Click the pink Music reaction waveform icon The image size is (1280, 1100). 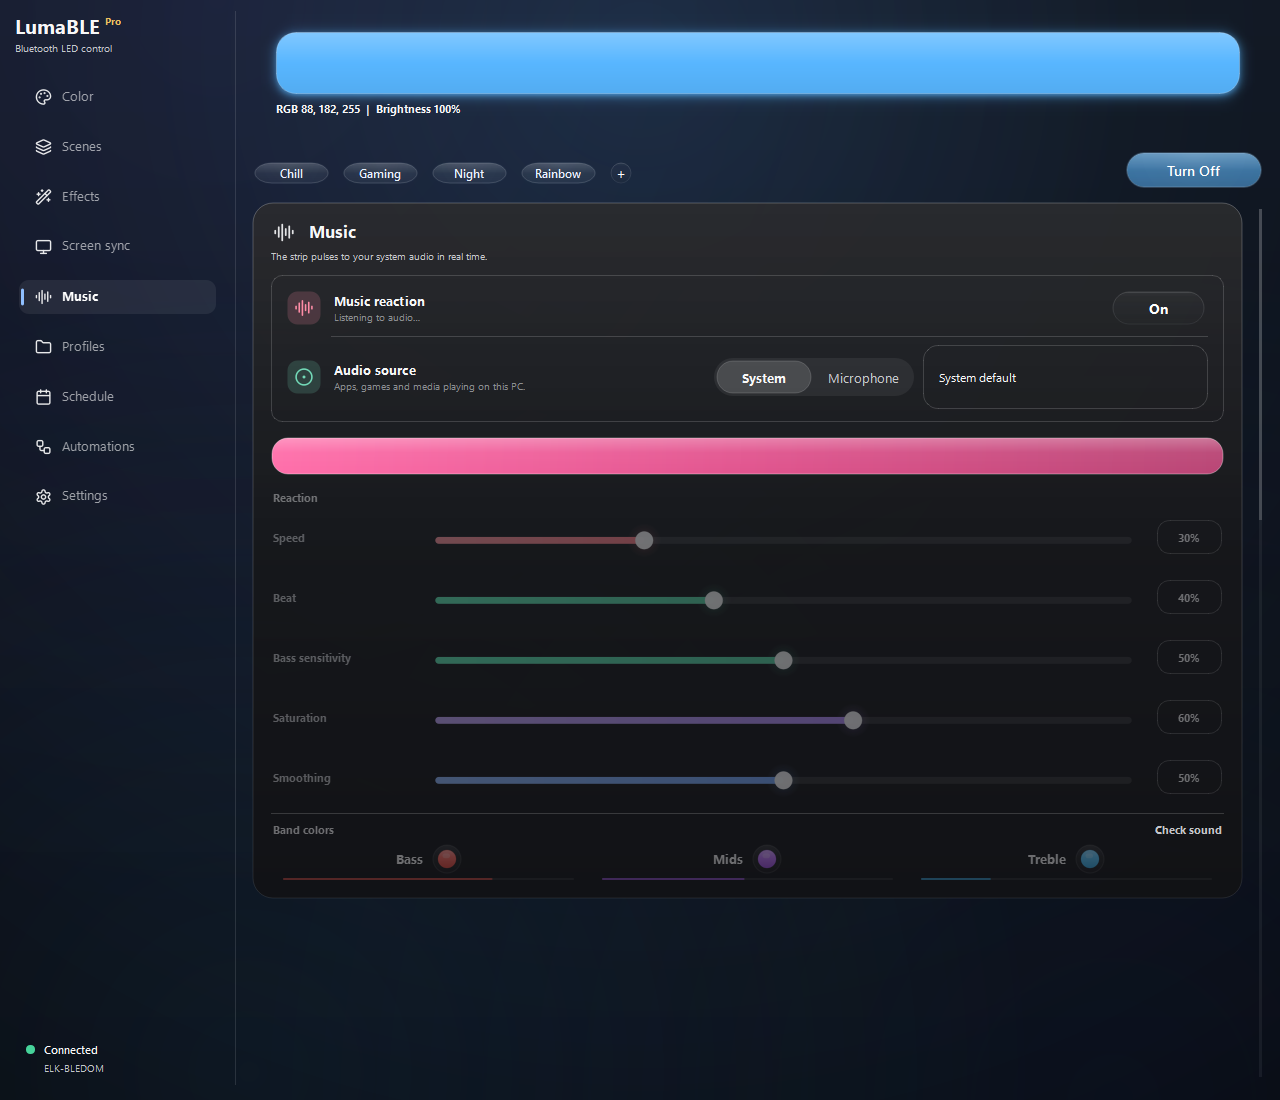304,308
